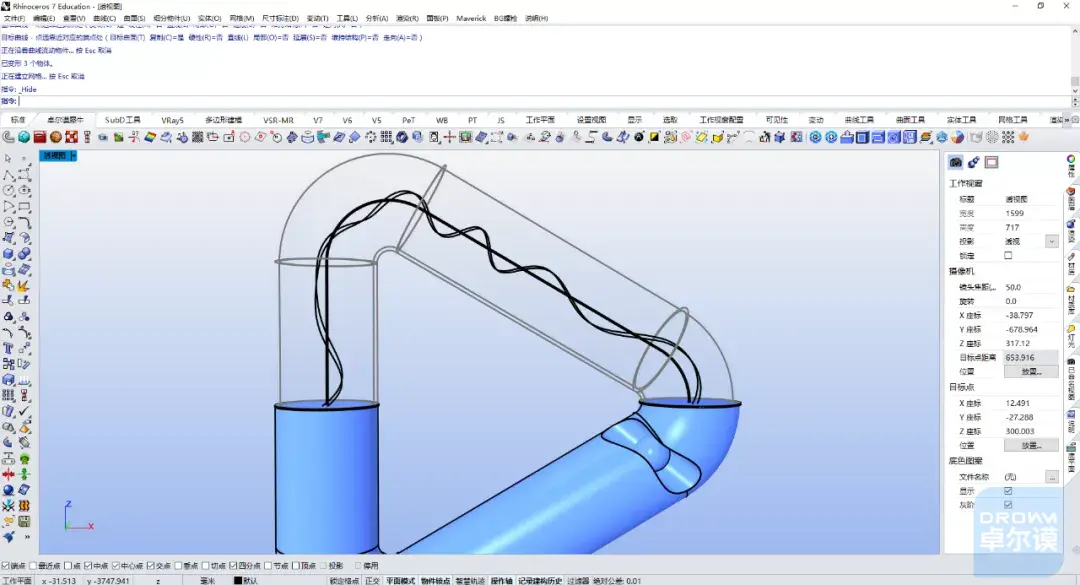The height and width of the screenshot is (585, 1080).
Task: Toggle 物件锁点 in status bar
Action: (x=435, y=581)
